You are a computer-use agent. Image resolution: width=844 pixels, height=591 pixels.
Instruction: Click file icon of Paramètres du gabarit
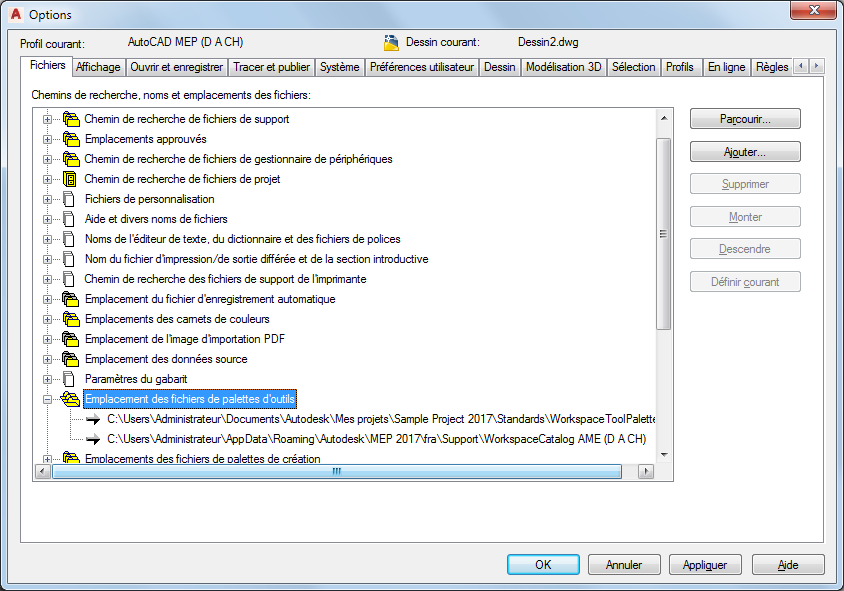(x=69, y=379)
